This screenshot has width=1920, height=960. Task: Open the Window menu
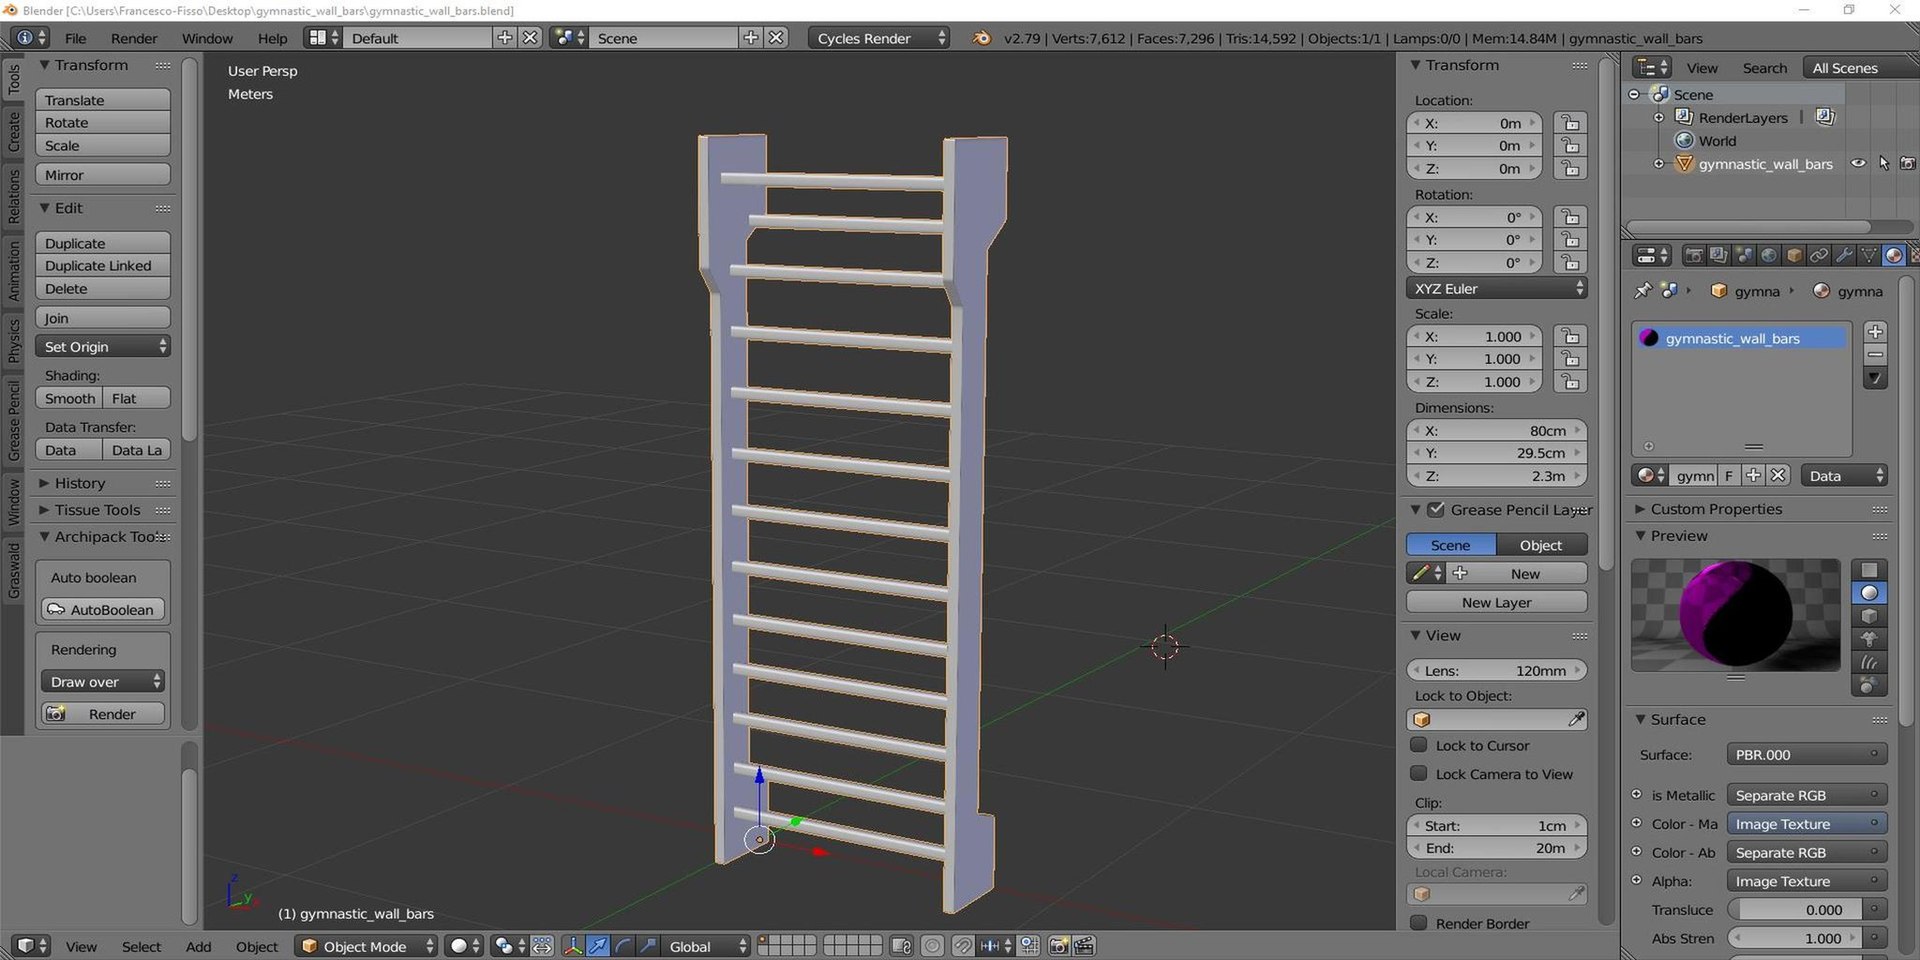coord(207,38)
